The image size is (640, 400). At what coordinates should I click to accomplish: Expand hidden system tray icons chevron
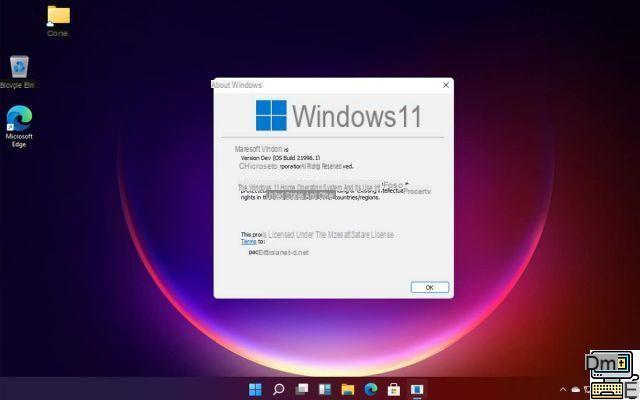point(562,389)
